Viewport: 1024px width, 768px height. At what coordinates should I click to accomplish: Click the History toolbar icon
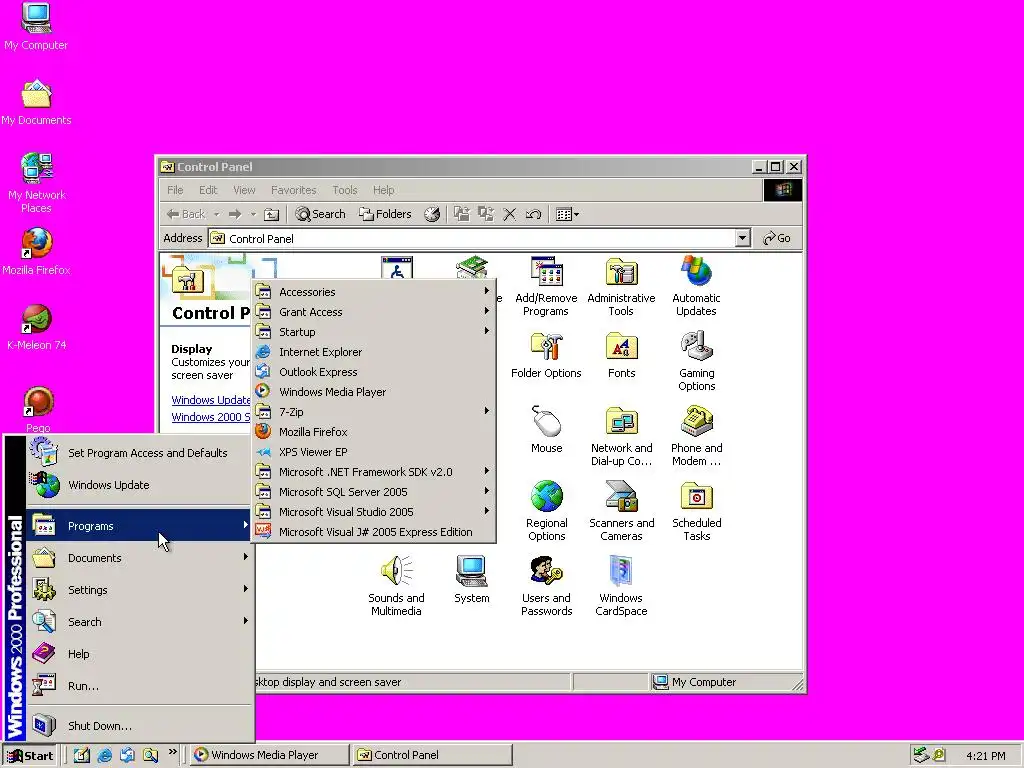click(x=432, y=214)
